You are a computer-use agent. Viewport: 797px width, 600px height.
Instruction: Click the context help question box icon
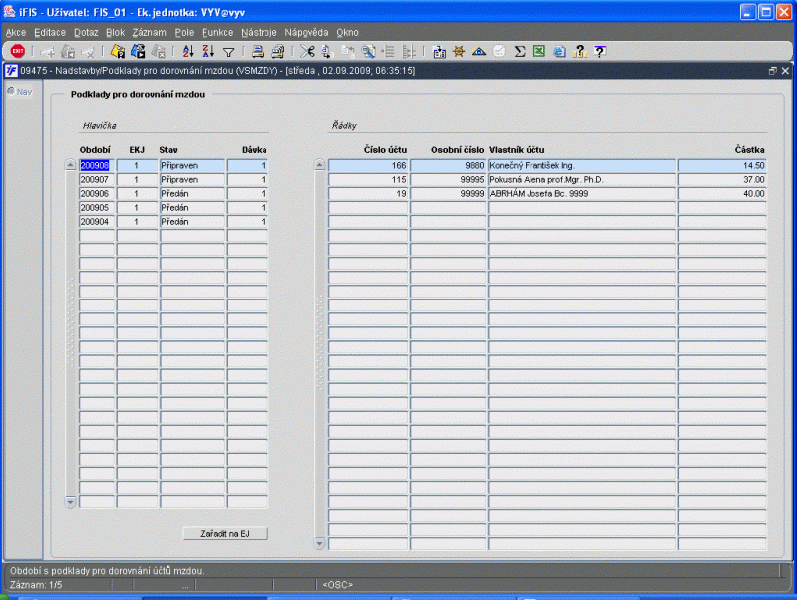point(600,51)
